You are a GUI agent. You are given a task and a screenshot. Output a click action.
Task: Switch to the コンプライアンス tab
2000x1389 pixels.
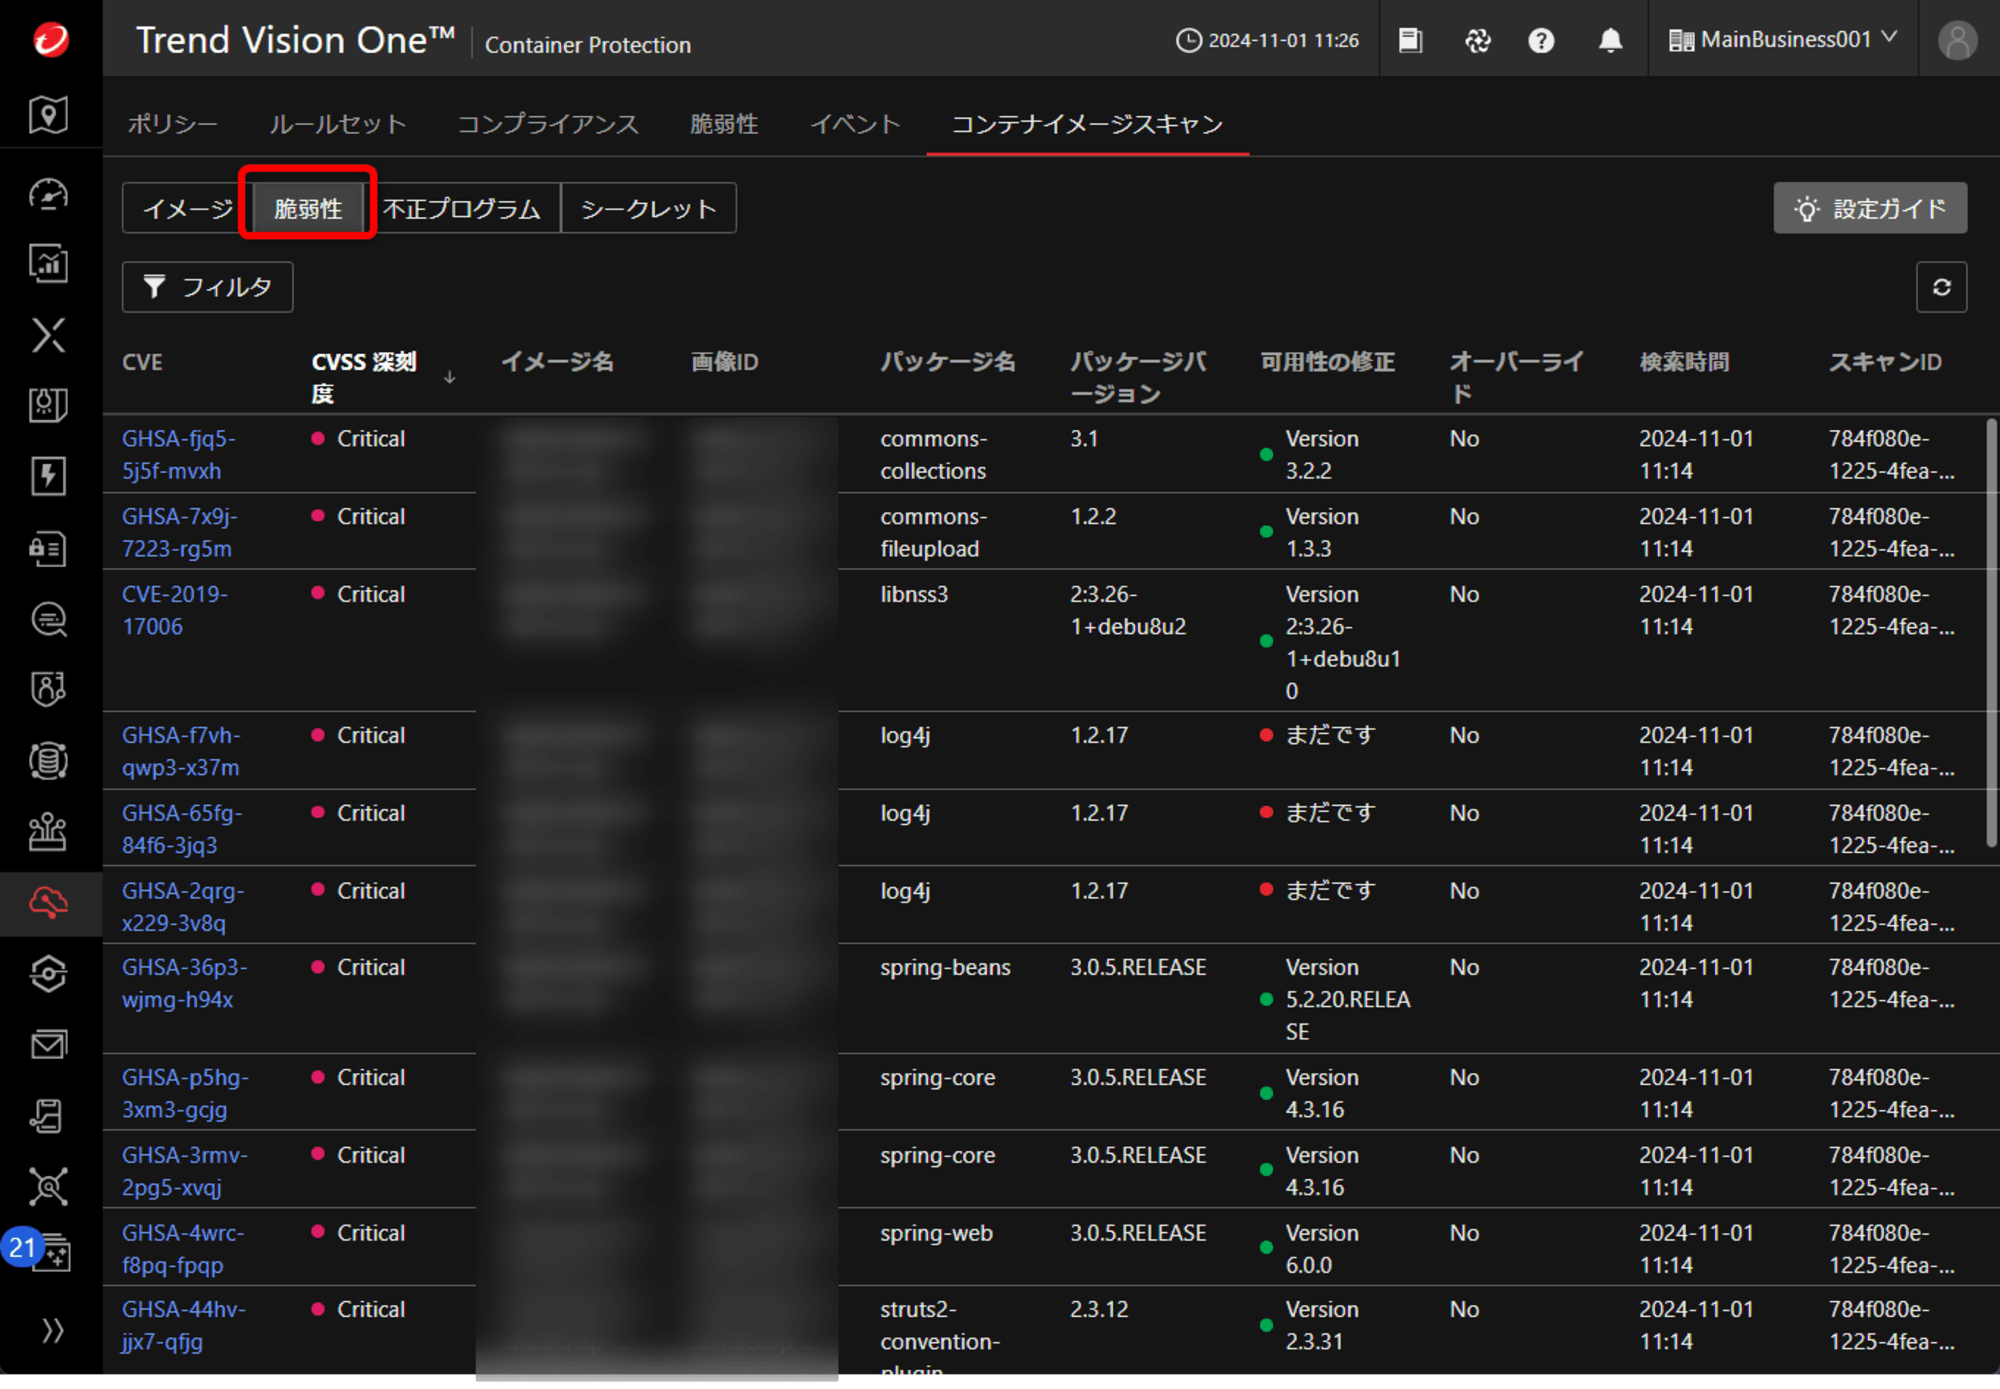coord(548,124)
